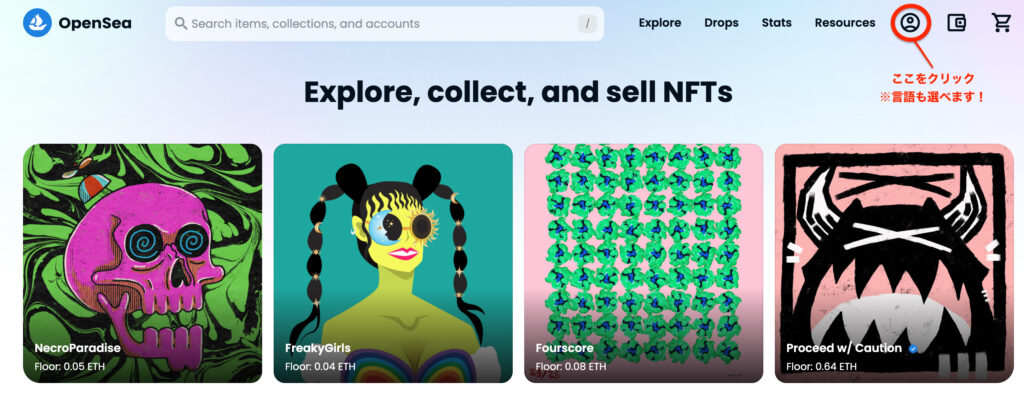Viewport: 1024px width, 396px height.
Task: Open the shopping cart icon
Action: coord(1001,23)
